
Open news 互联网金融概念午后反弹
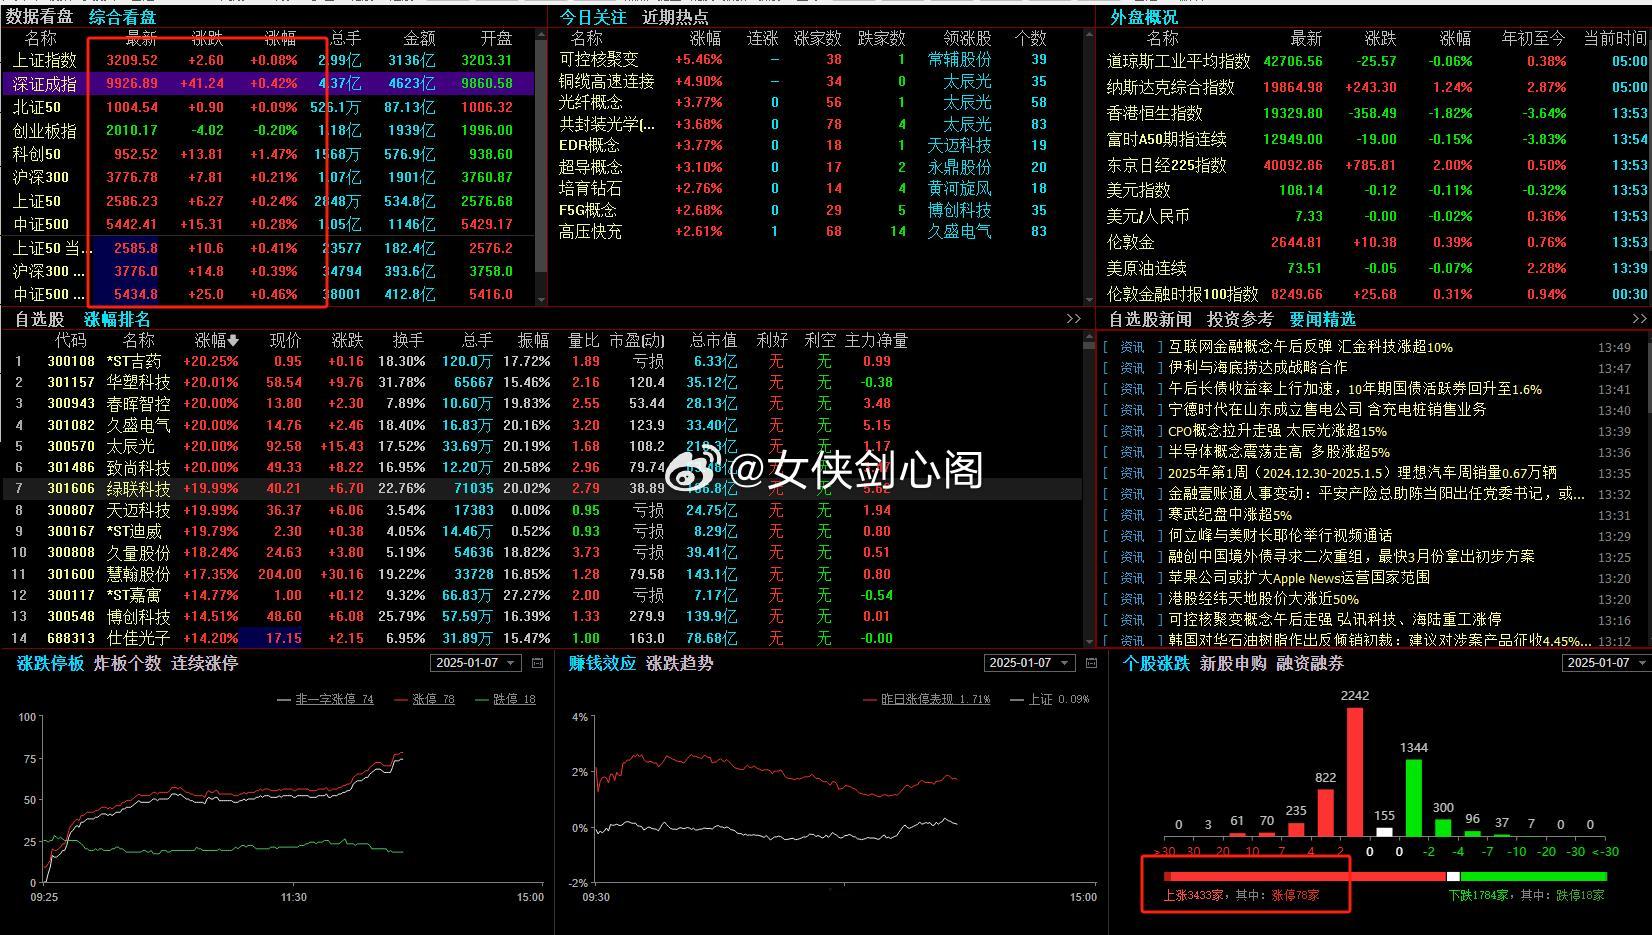[1310, 347]
